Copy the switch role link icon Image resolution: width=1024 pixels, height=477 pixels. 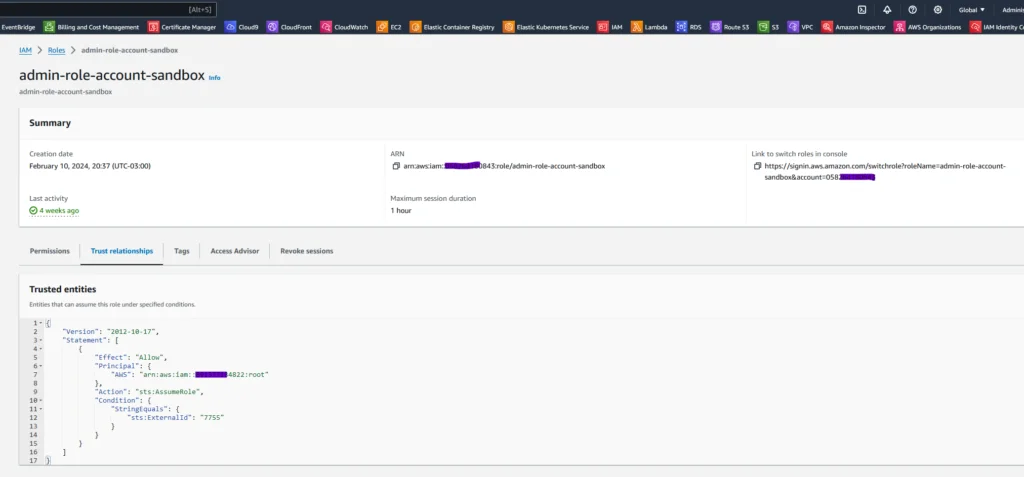tap(758, 166)
